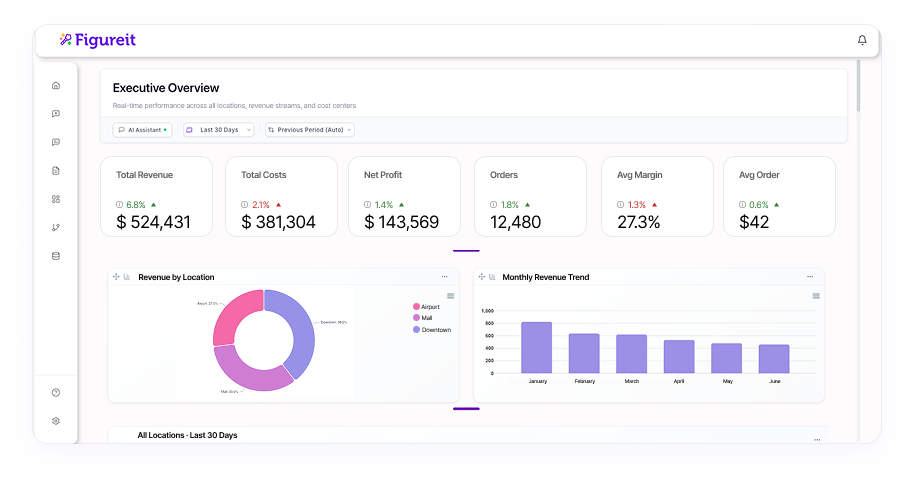Click the info icon on Total Costs card

pos(245,205)
